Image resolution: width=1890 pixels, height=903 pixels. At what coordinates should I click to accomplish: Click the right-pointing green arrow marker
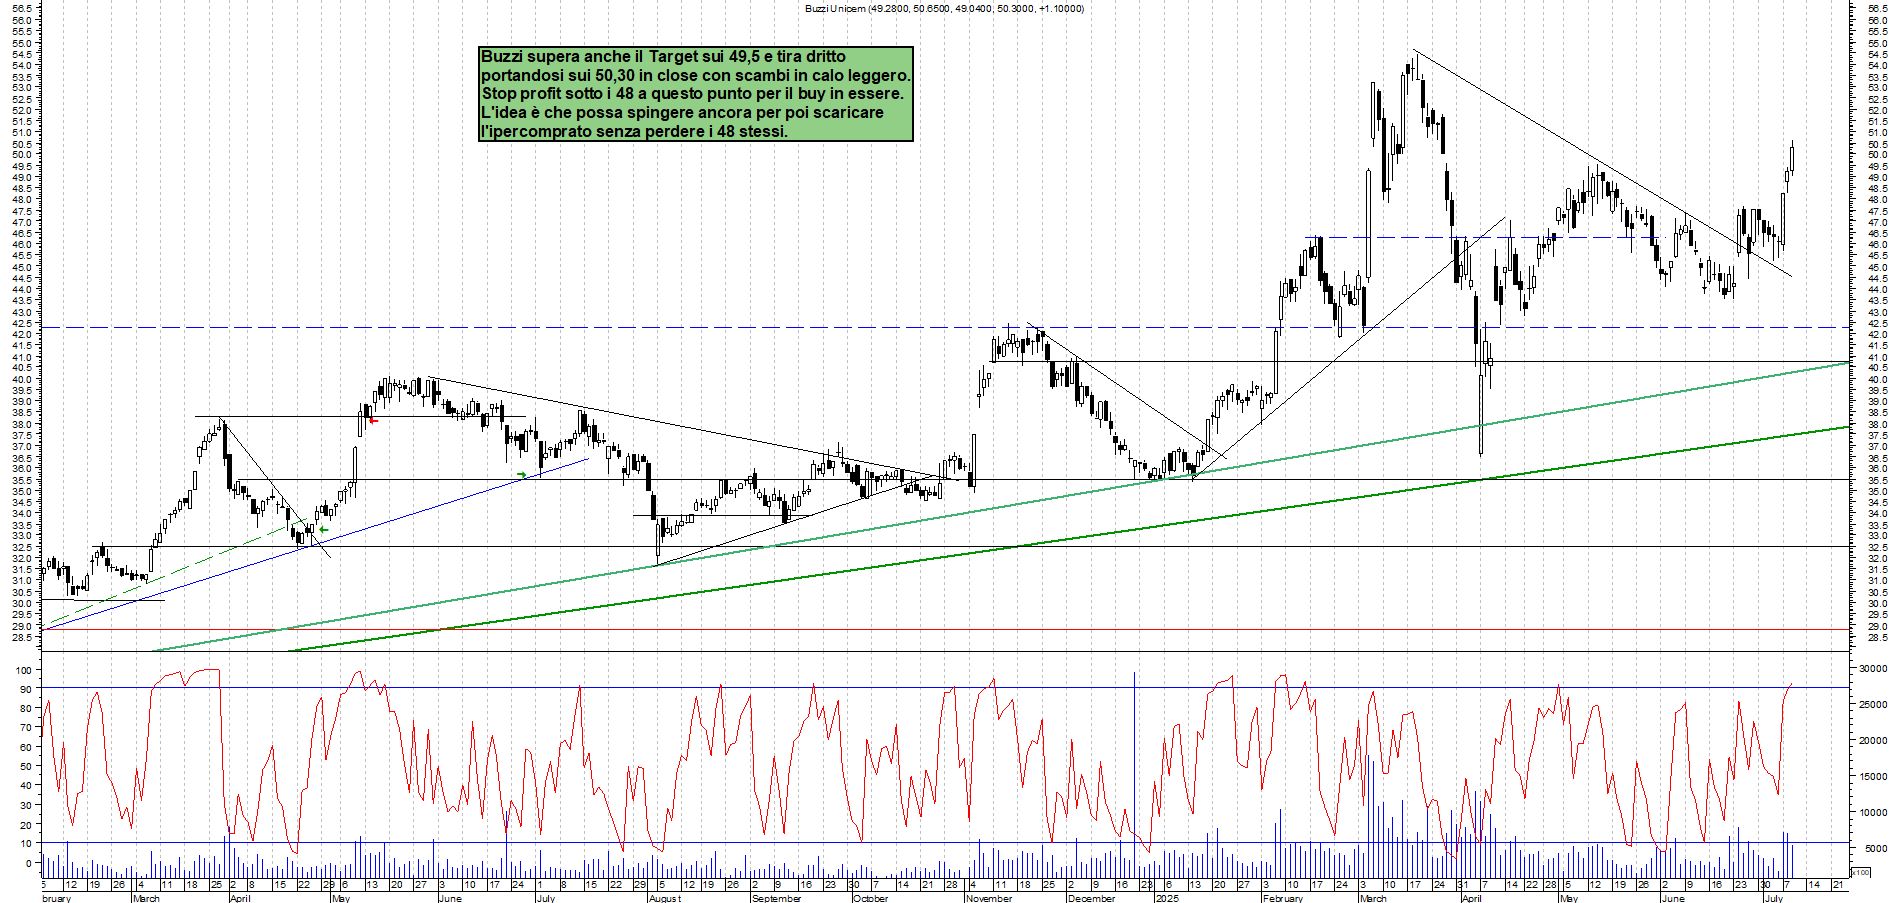(x=521, y=474)
